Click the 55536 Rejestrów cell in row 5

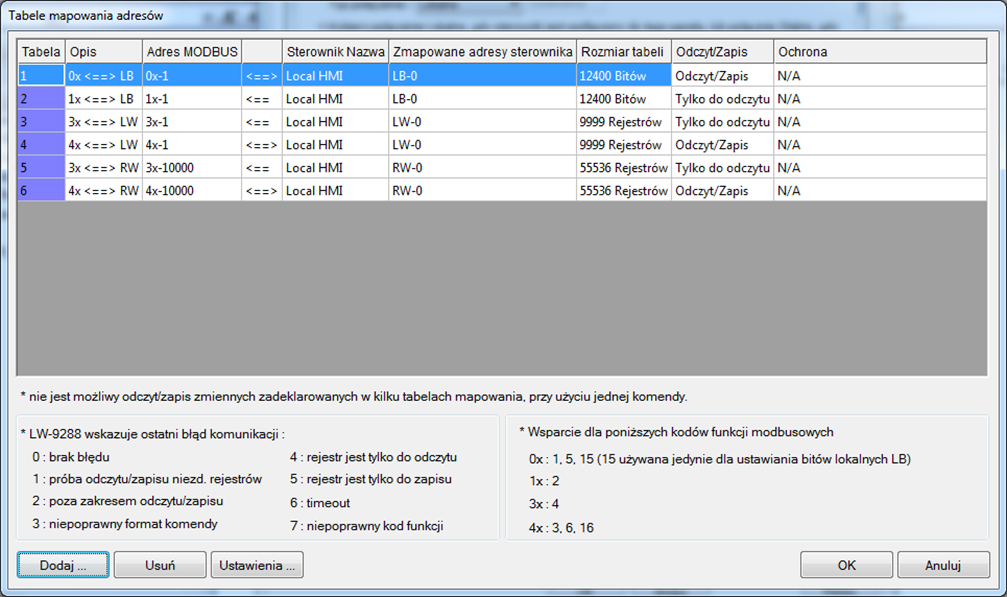[x=624, y=168]
